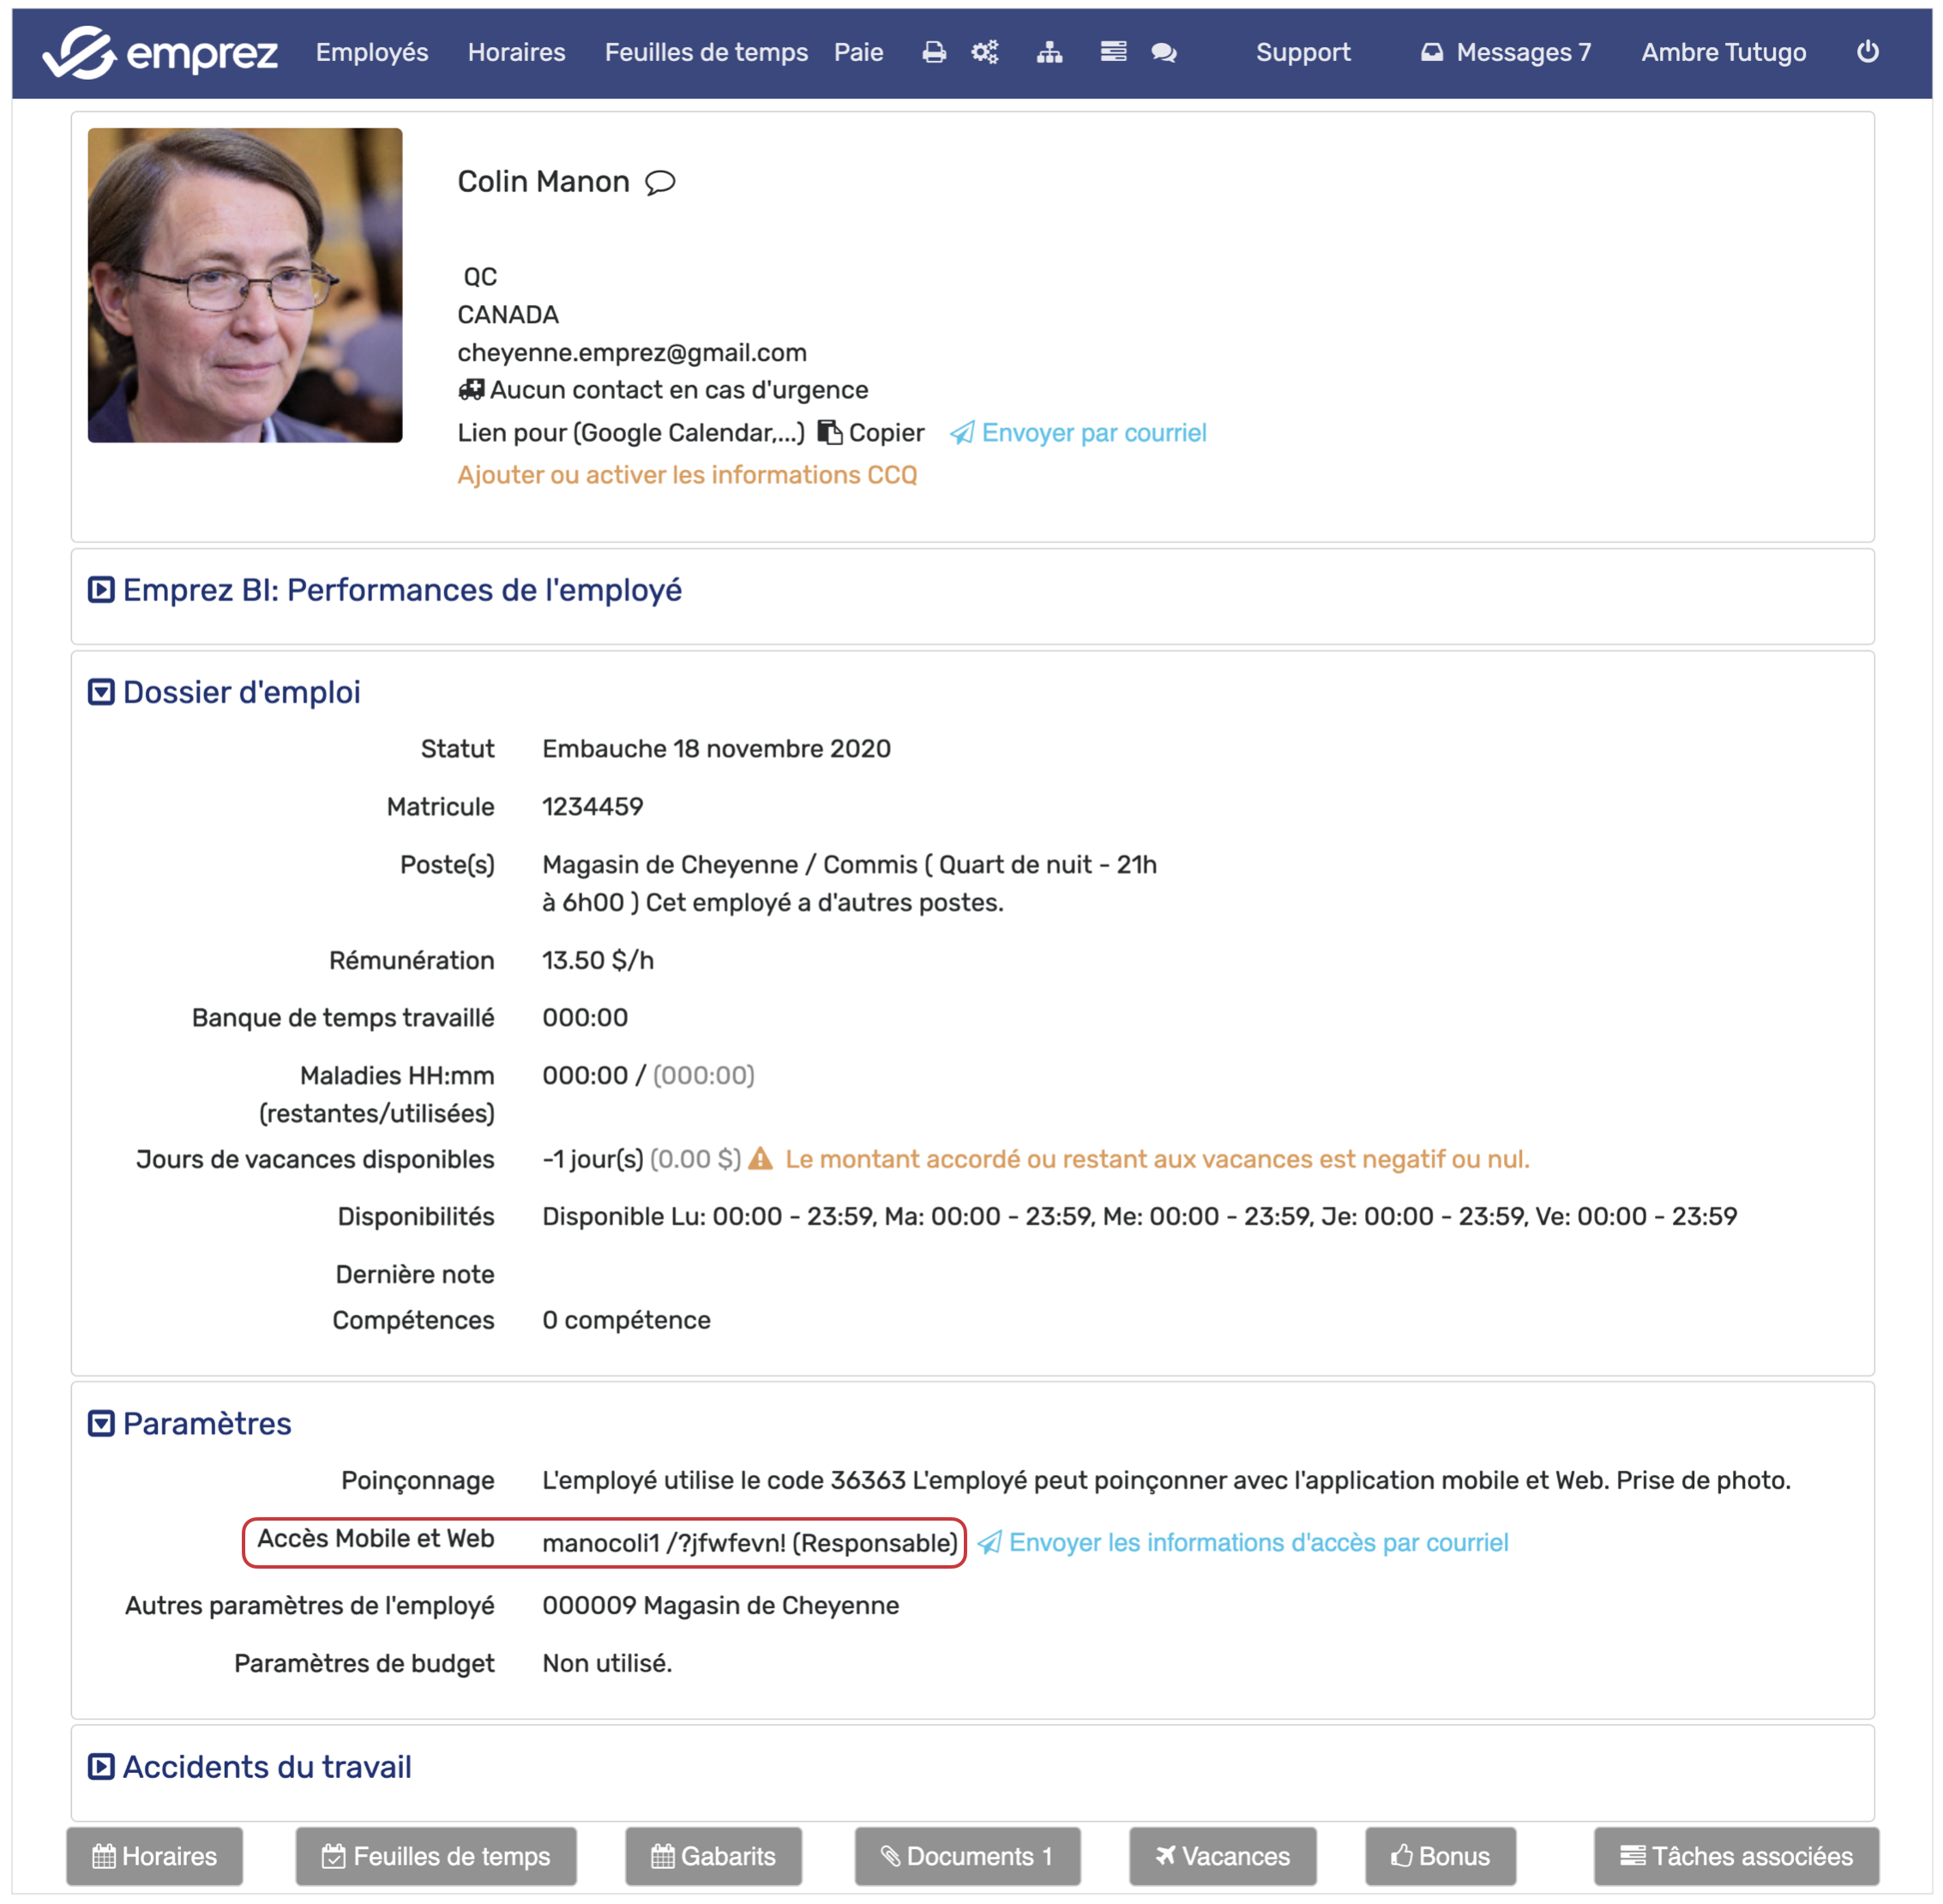The image size is (1943, 1904).
Task: Click the Copier clipboard icon
Action: coord(830,432)
